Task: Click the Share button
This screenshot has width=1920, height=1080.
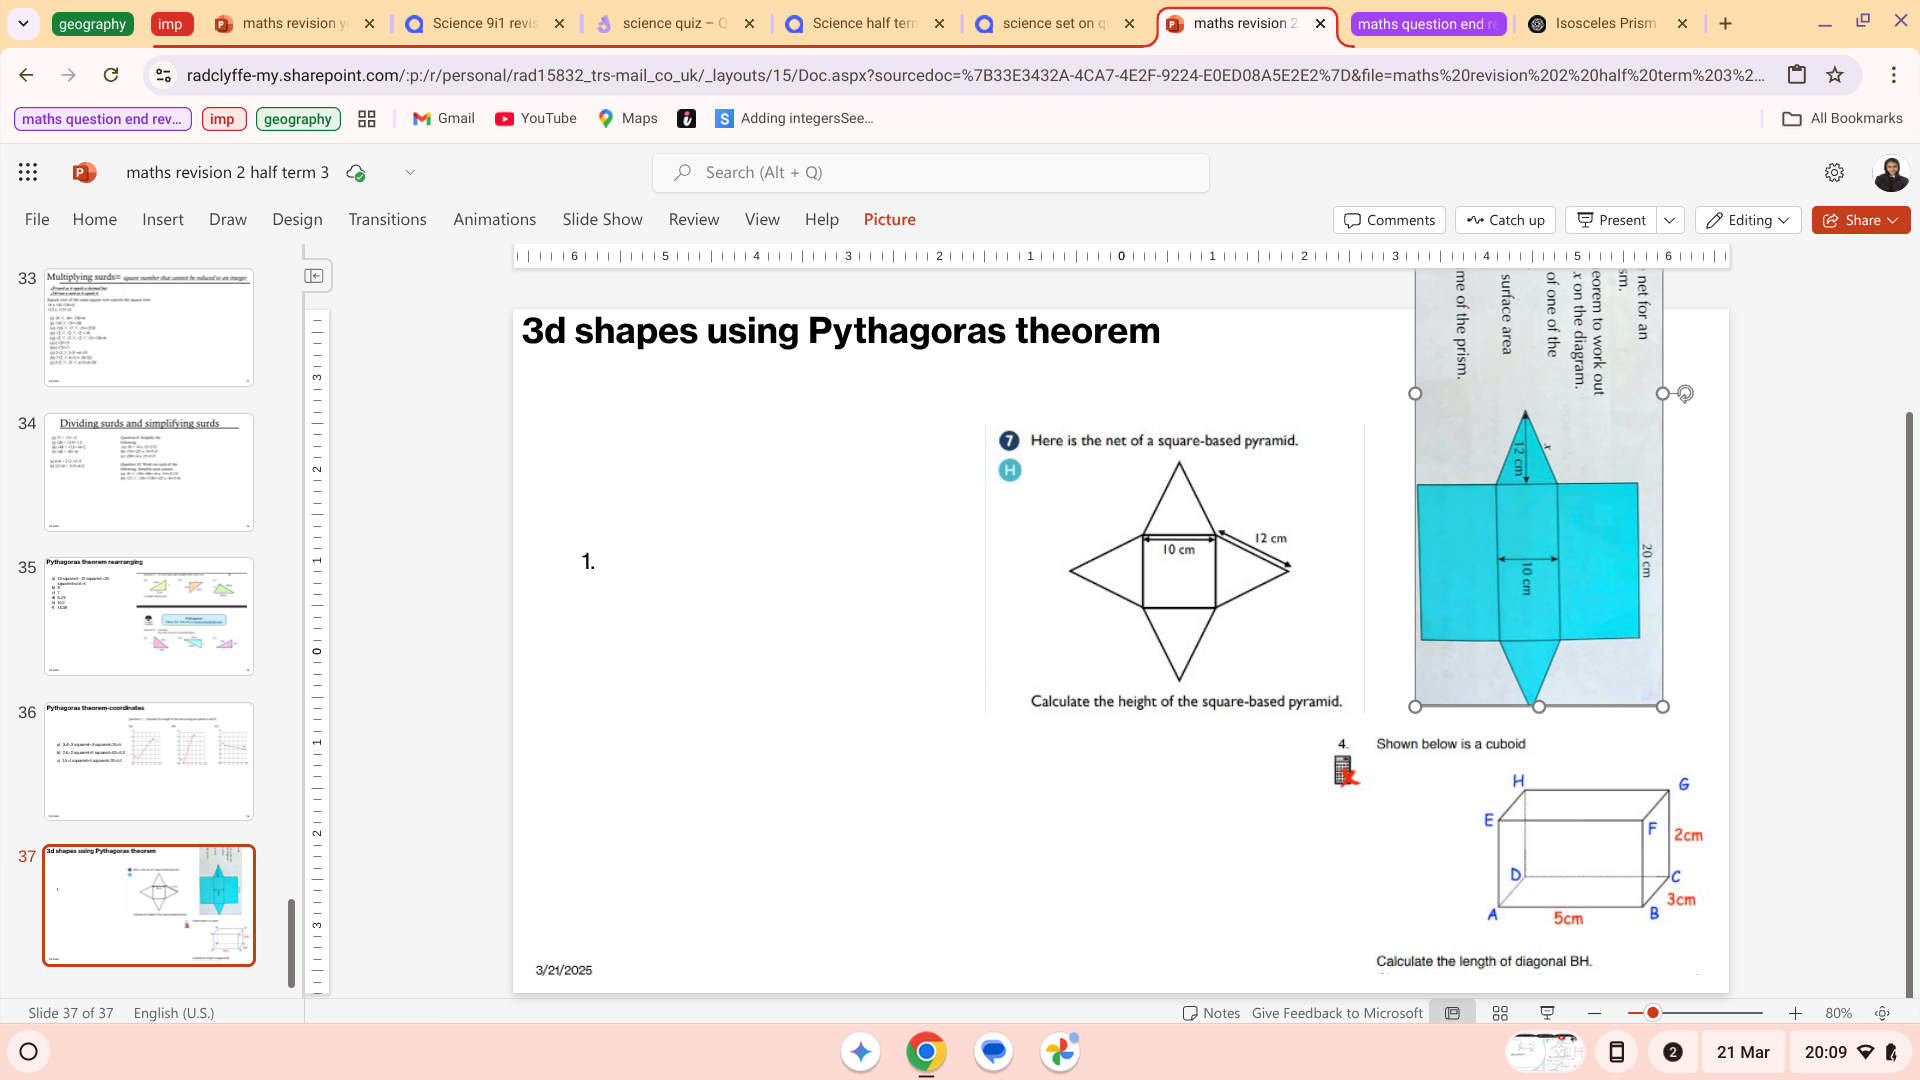Action: point(1860,220)
